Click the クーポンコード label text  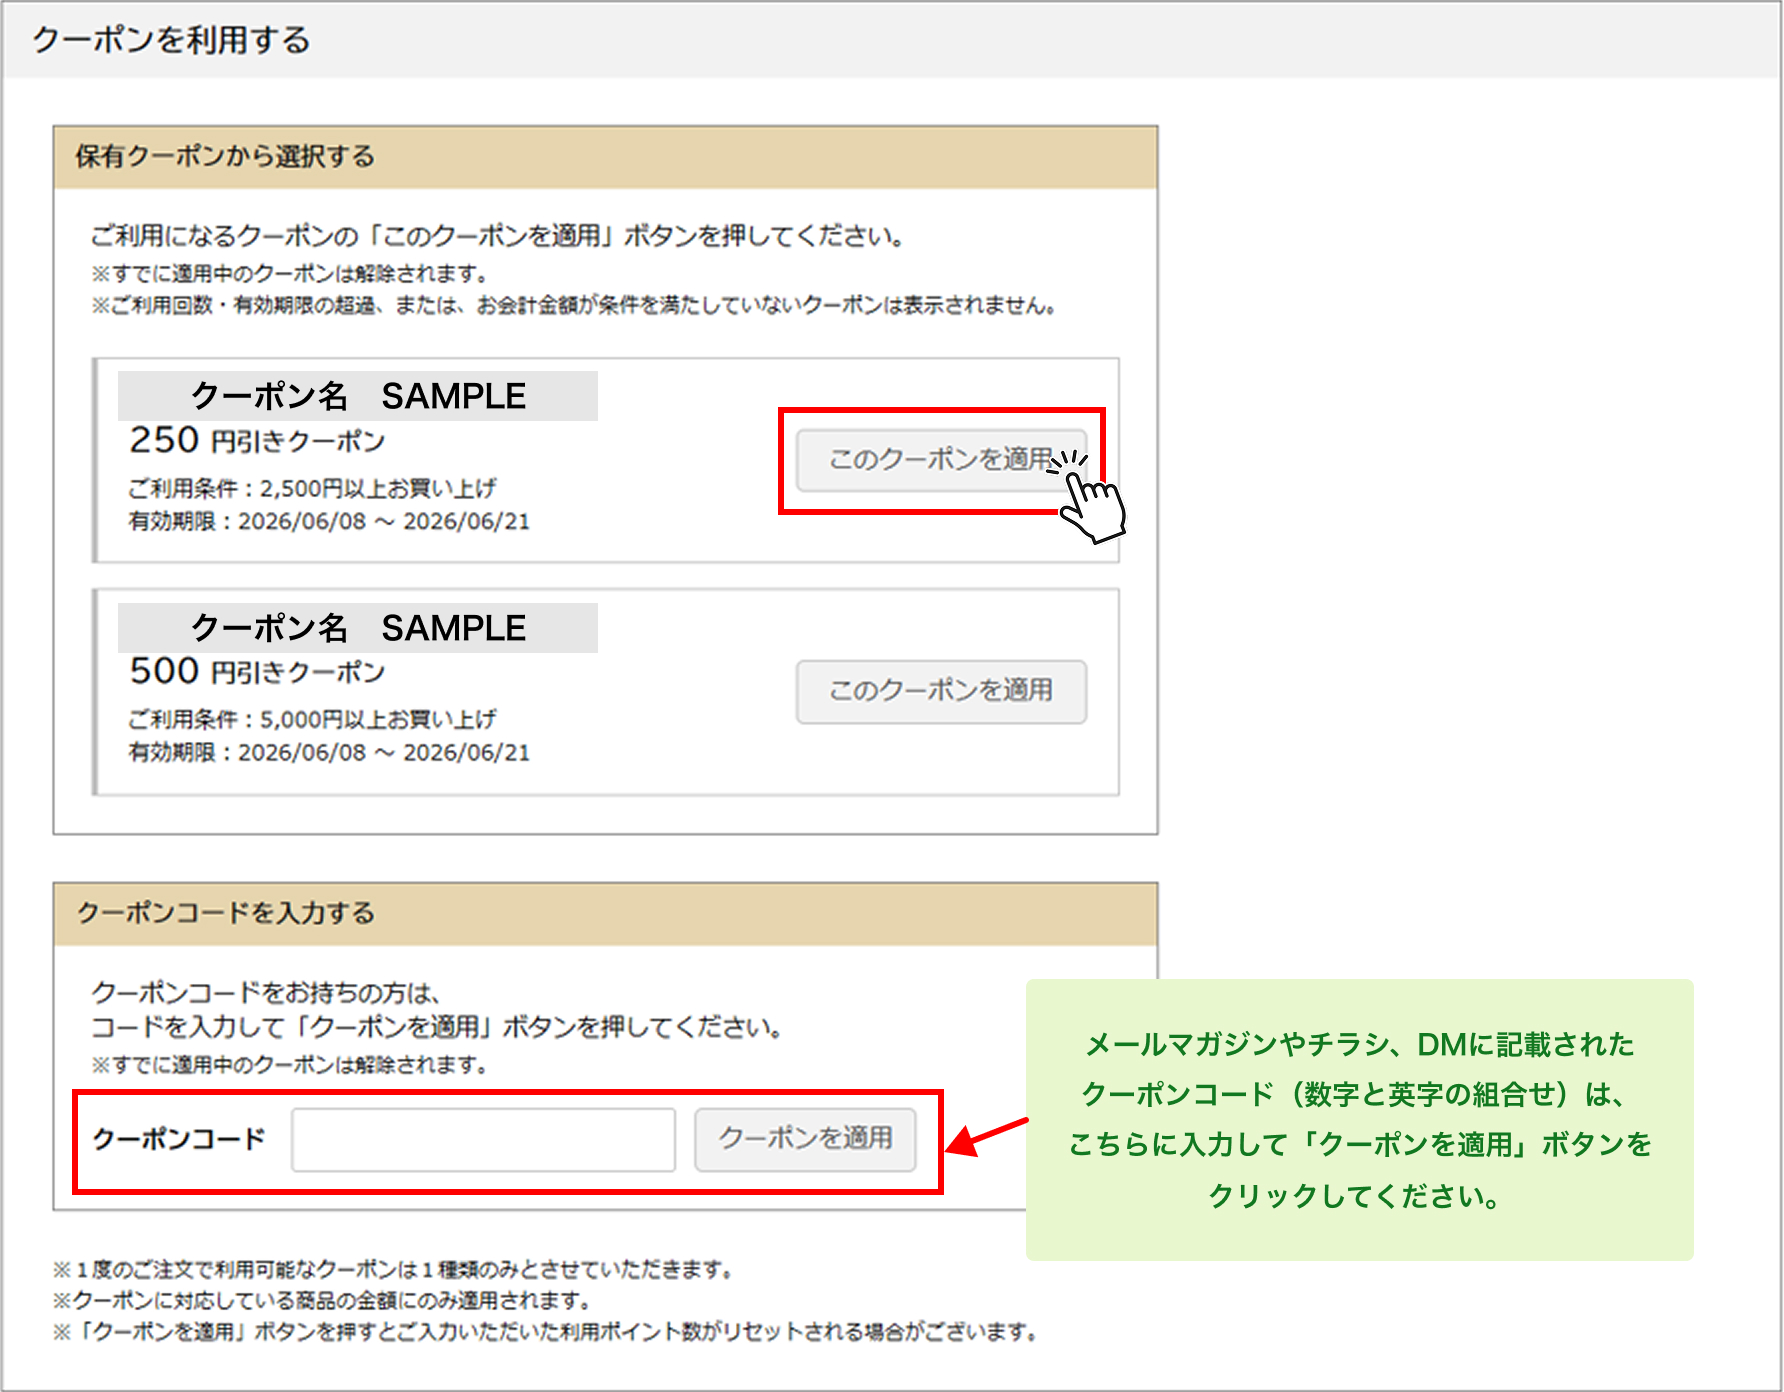179,1139
